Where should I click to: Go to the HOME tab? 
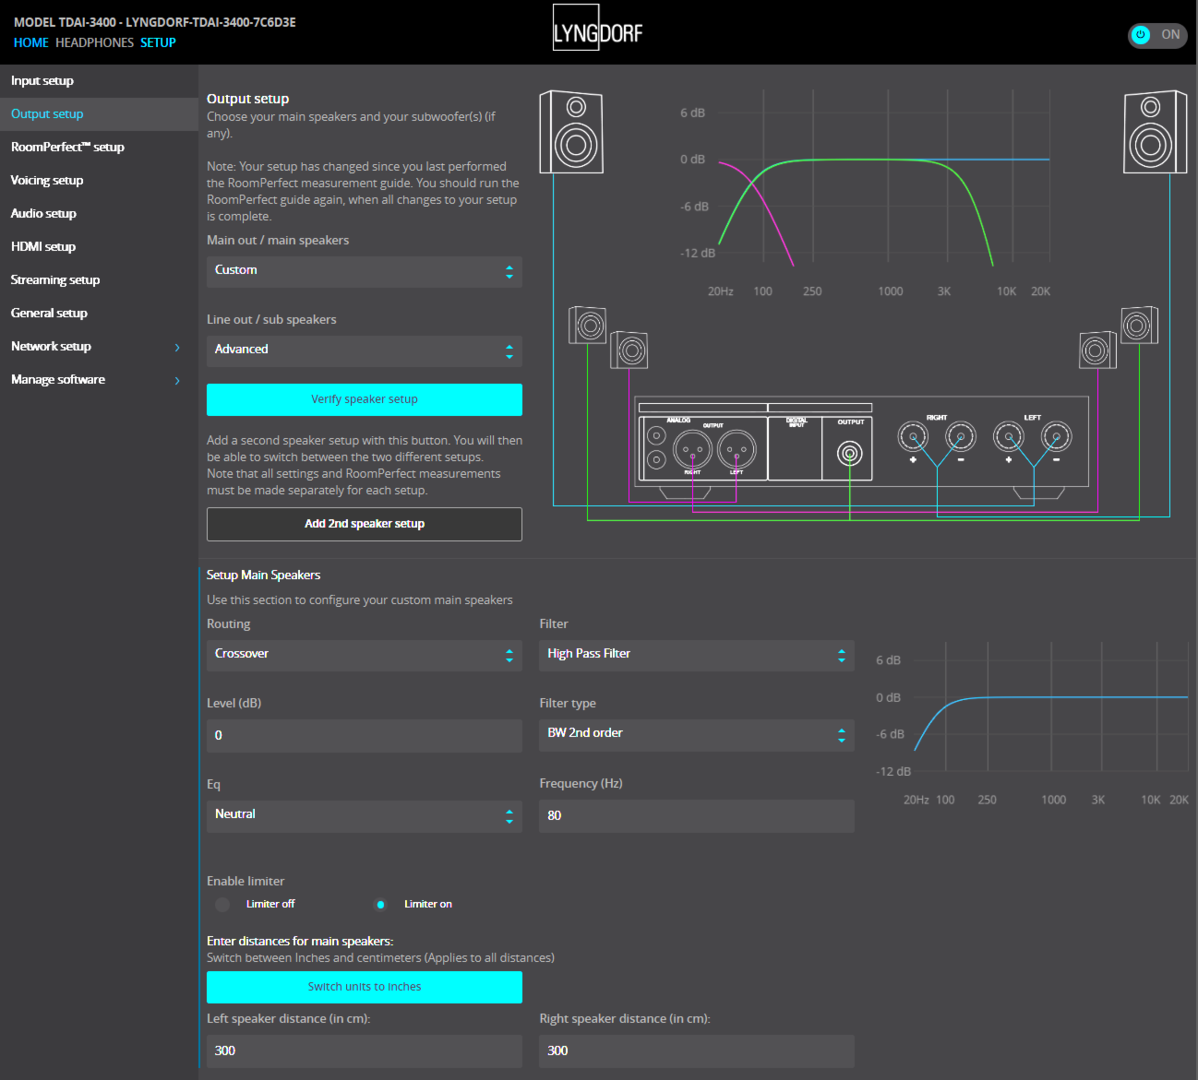31,43
